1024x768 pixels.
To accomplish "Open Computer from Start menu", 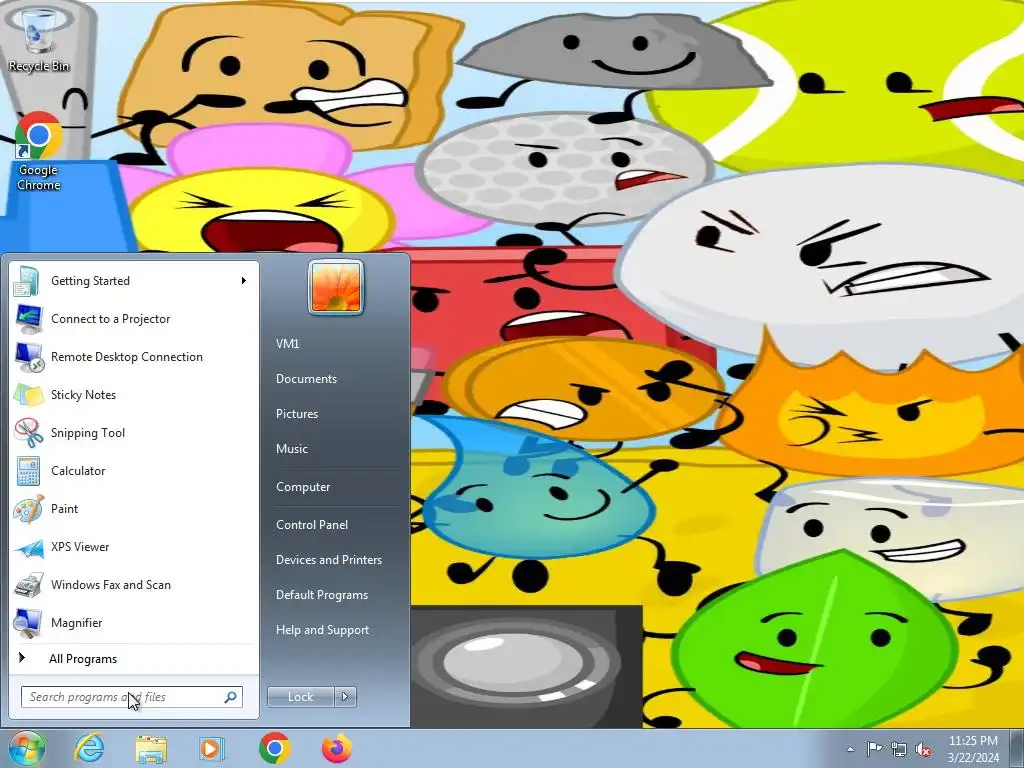I will 303,487.
